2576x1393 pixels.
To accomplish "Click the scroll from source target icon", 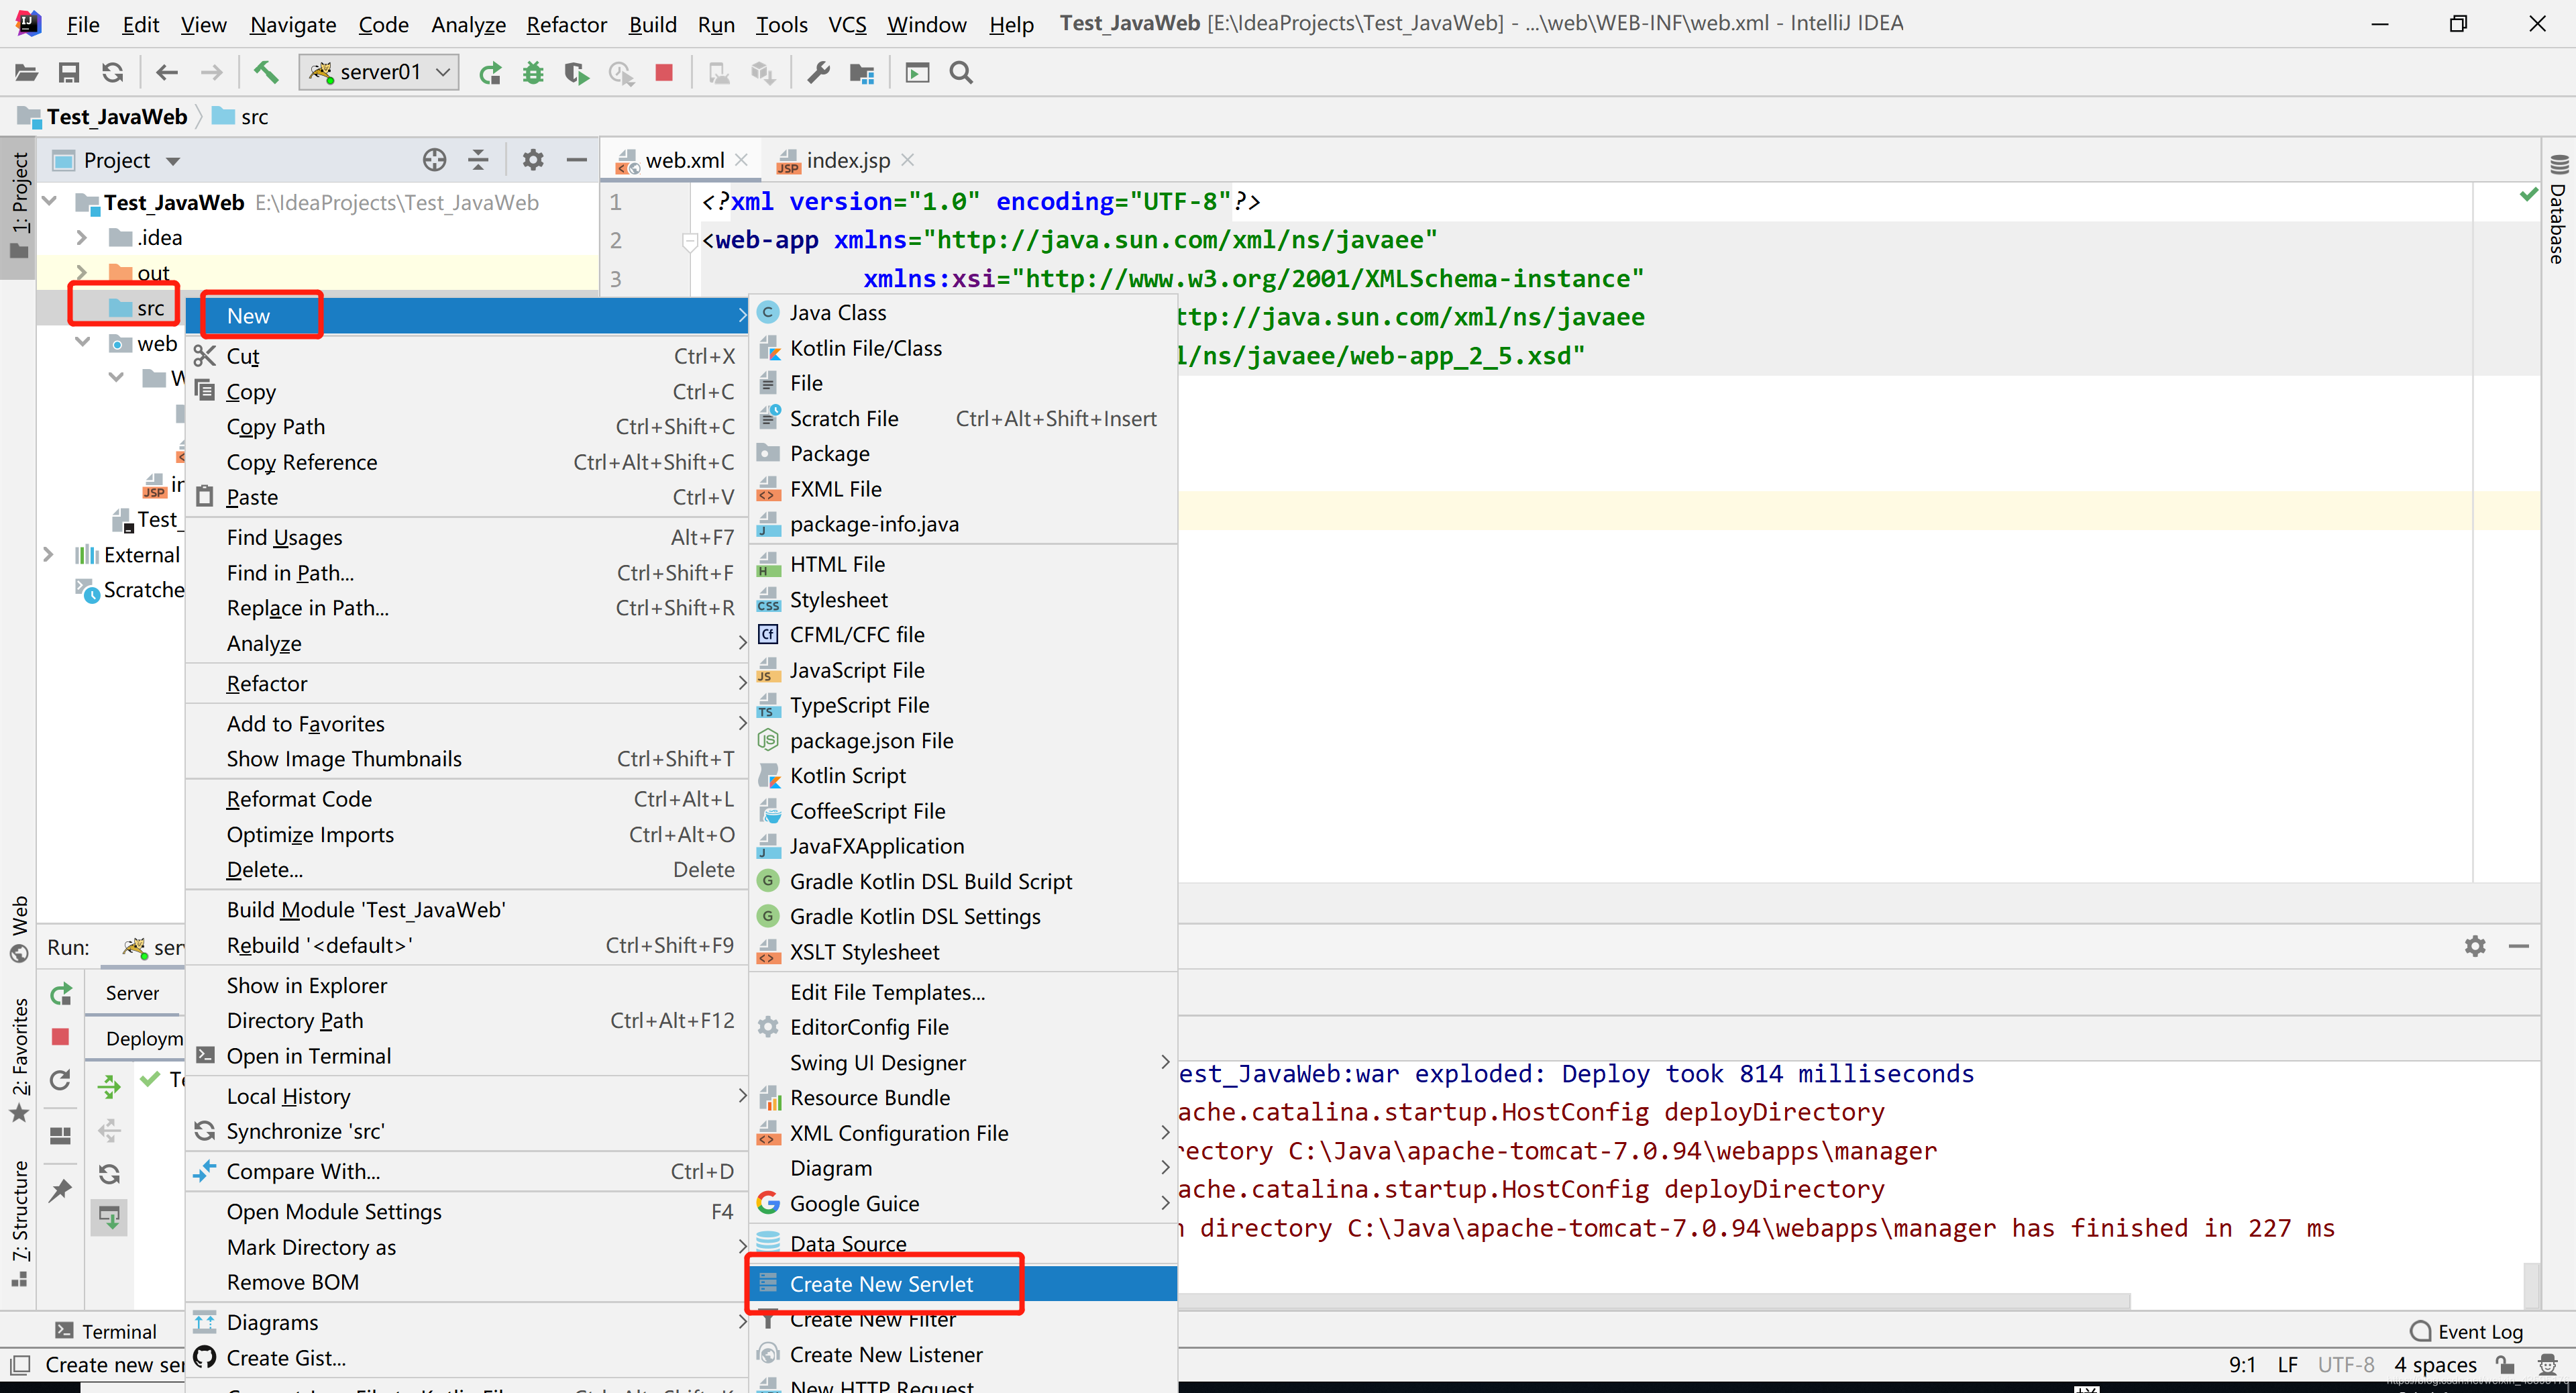I will click(434, 160).
